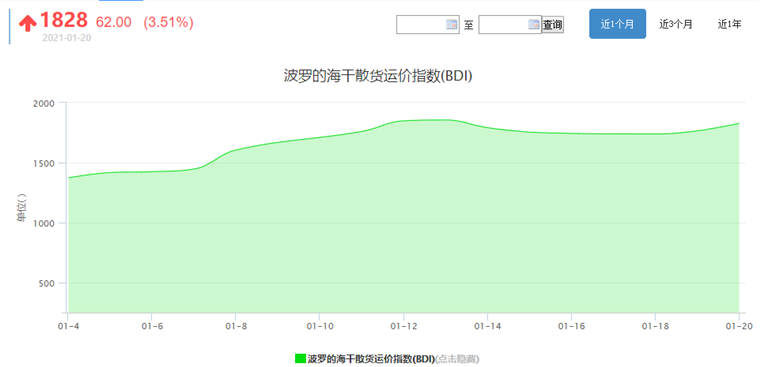Click the end date input field
Image resolution: width=760 pixels, height=367 pixels.
510,24
